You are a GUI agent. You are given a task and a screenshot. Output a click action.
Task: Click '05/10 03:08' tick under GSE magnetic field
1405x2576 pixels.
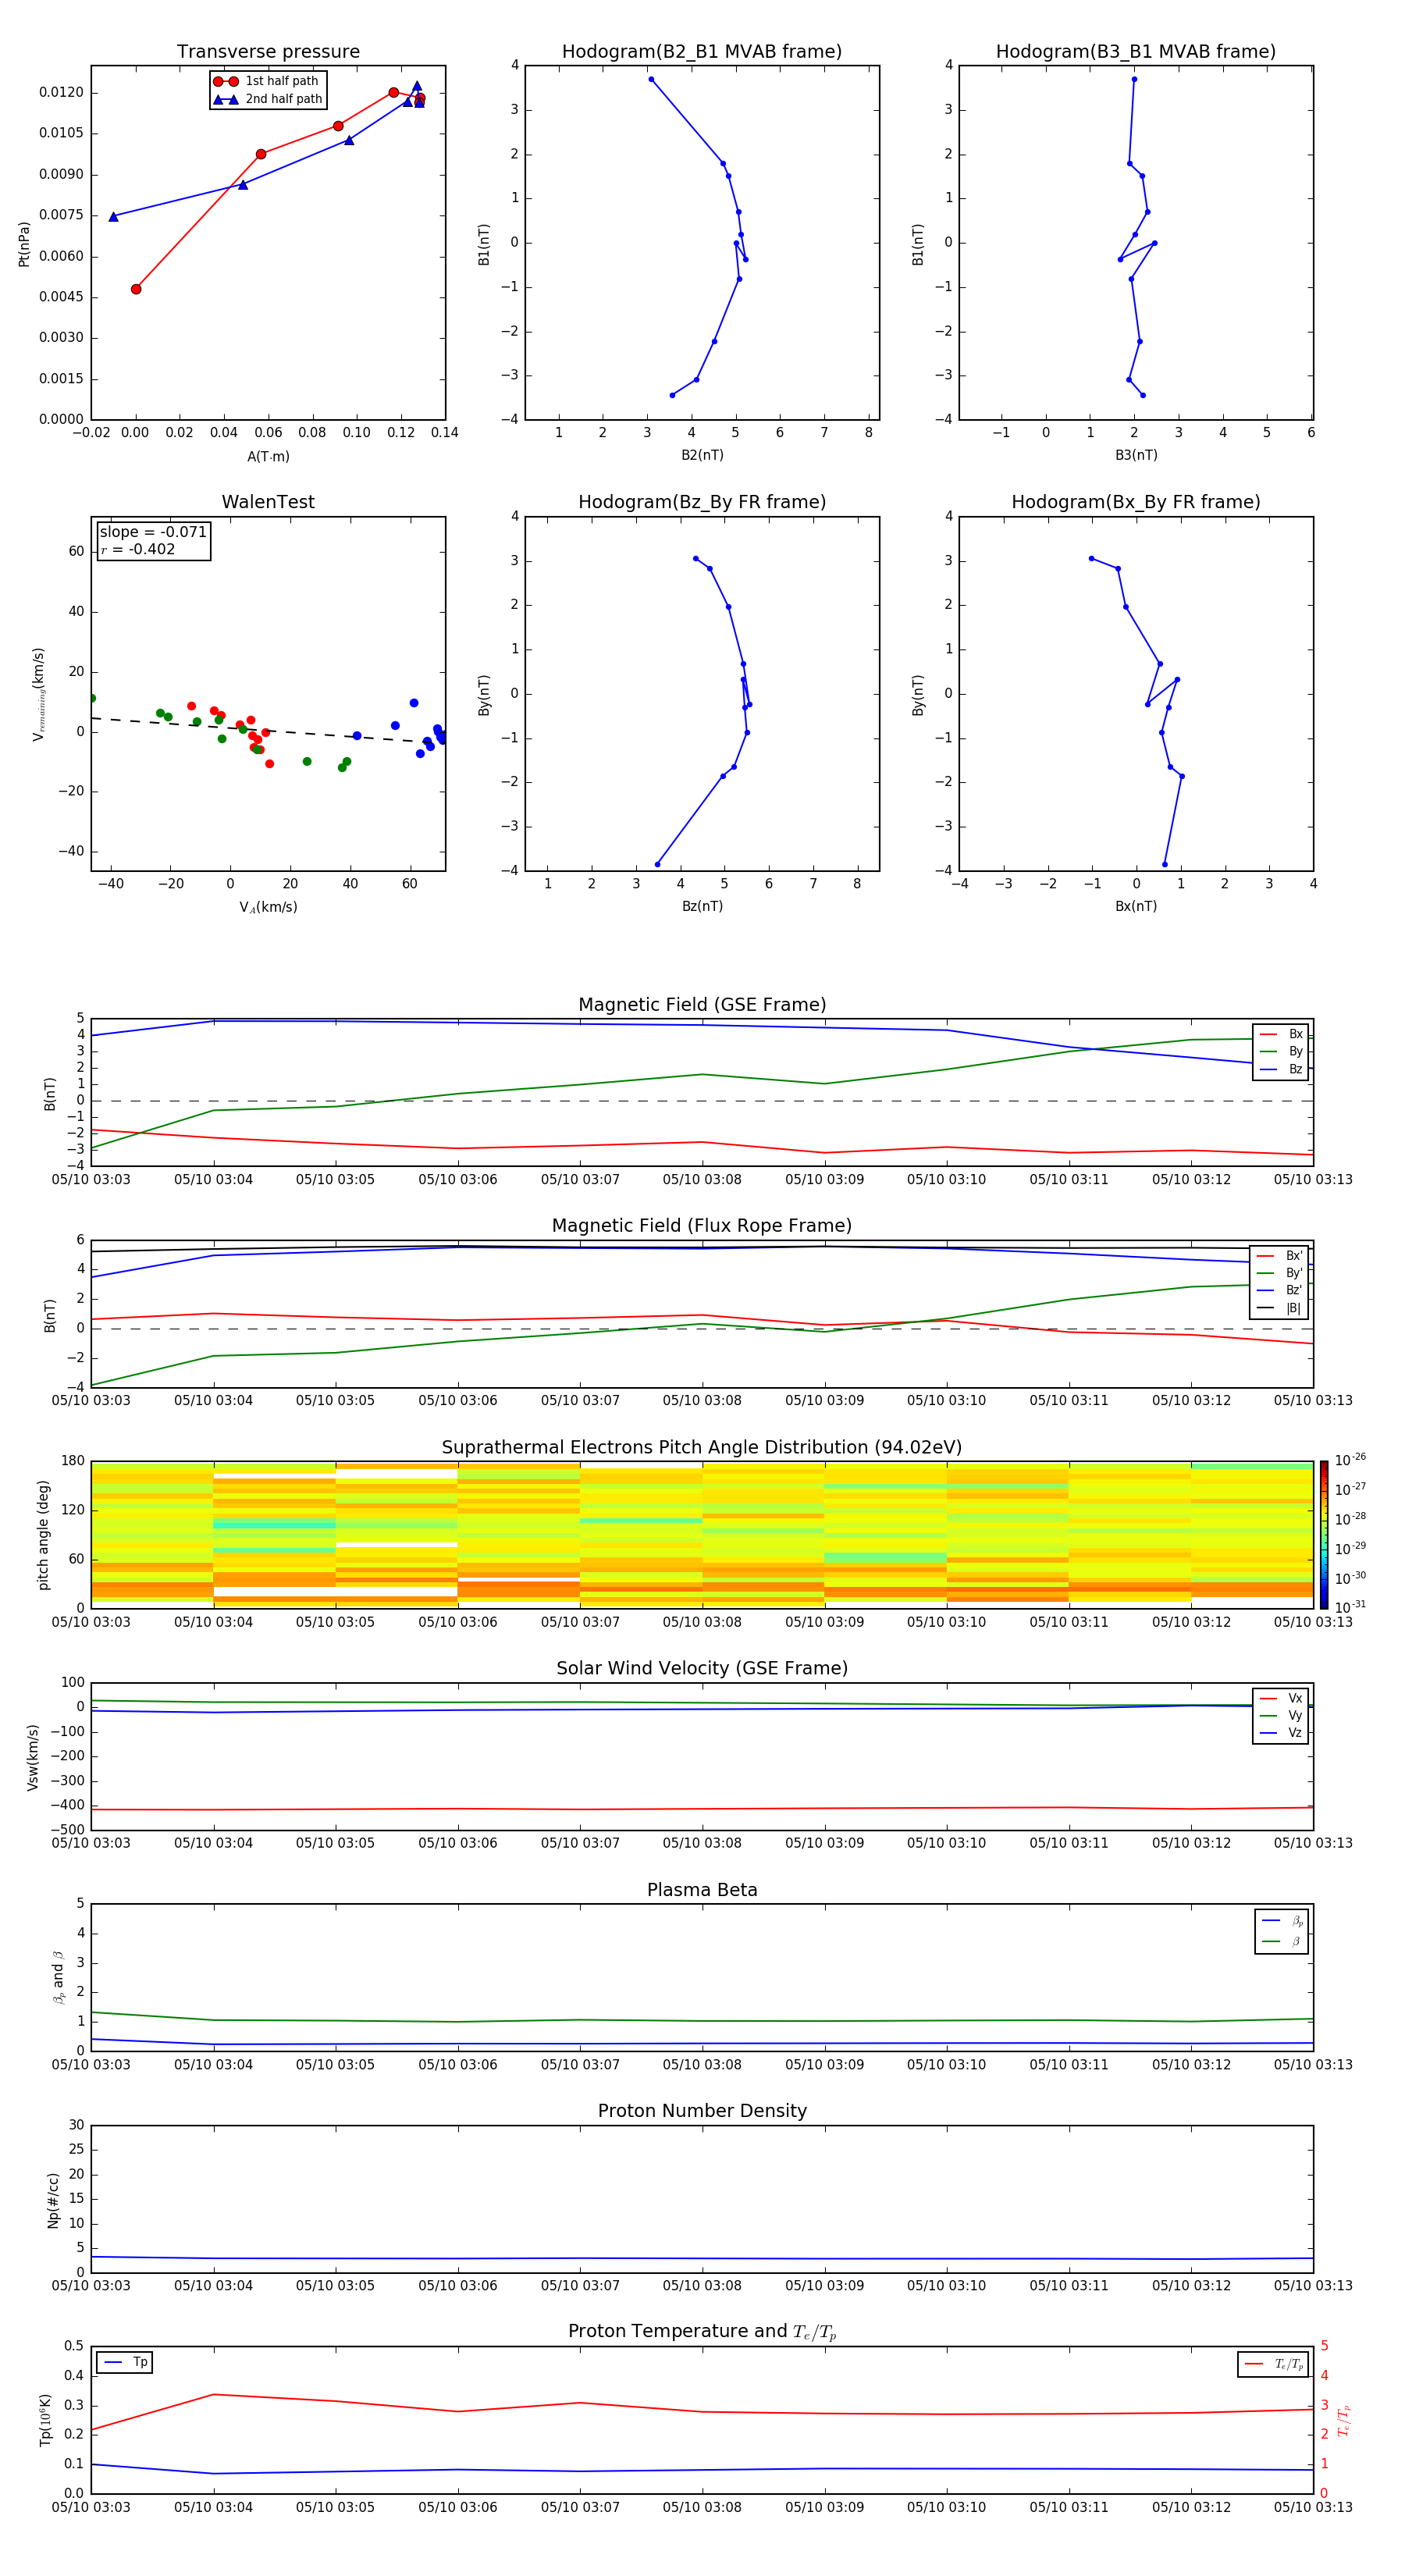pyautogui.click(x=702, y=1180)
